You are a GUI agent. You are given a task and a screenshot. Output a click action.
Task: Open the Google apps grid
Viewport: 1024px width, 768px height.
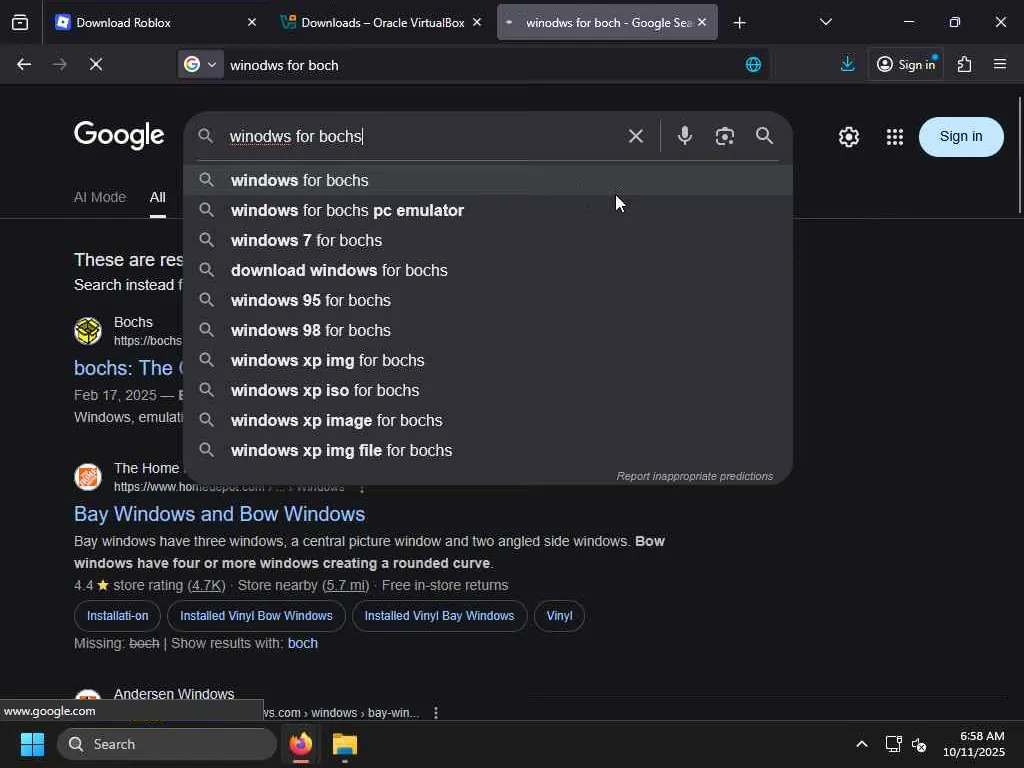(x=895, y=136)
